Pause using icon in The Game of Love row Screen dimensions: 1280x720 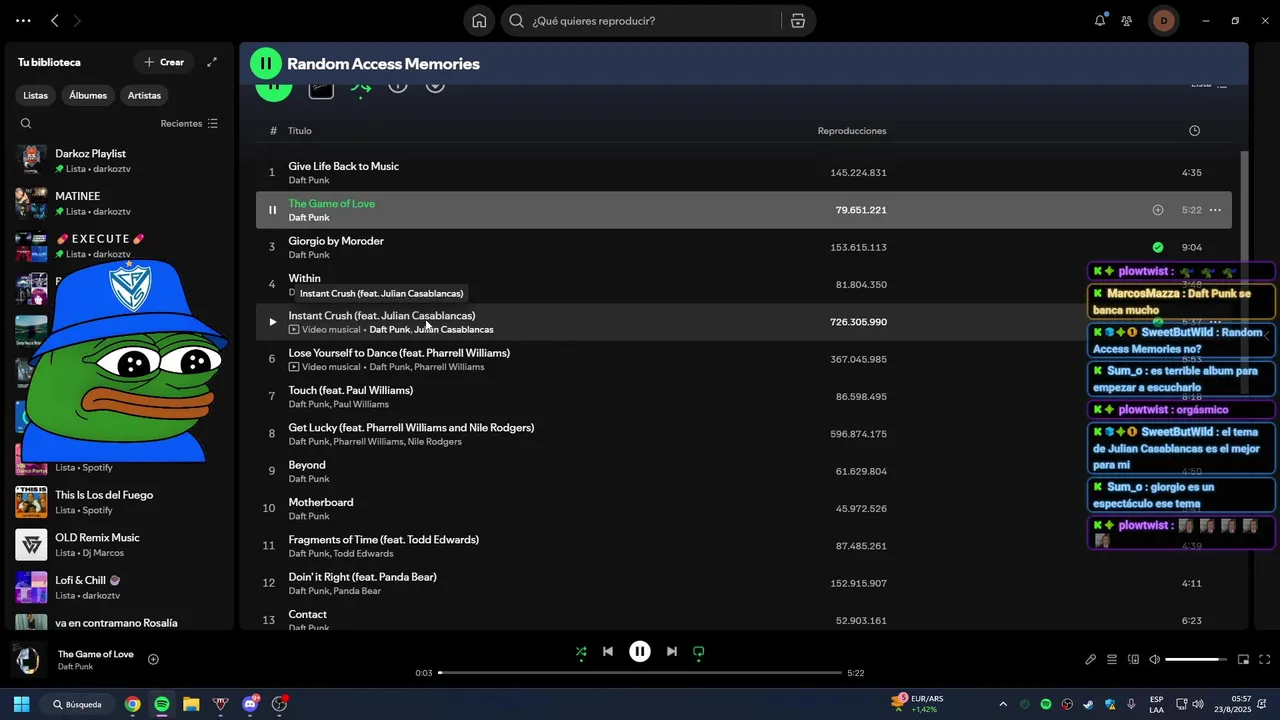[x=272, y=210]
